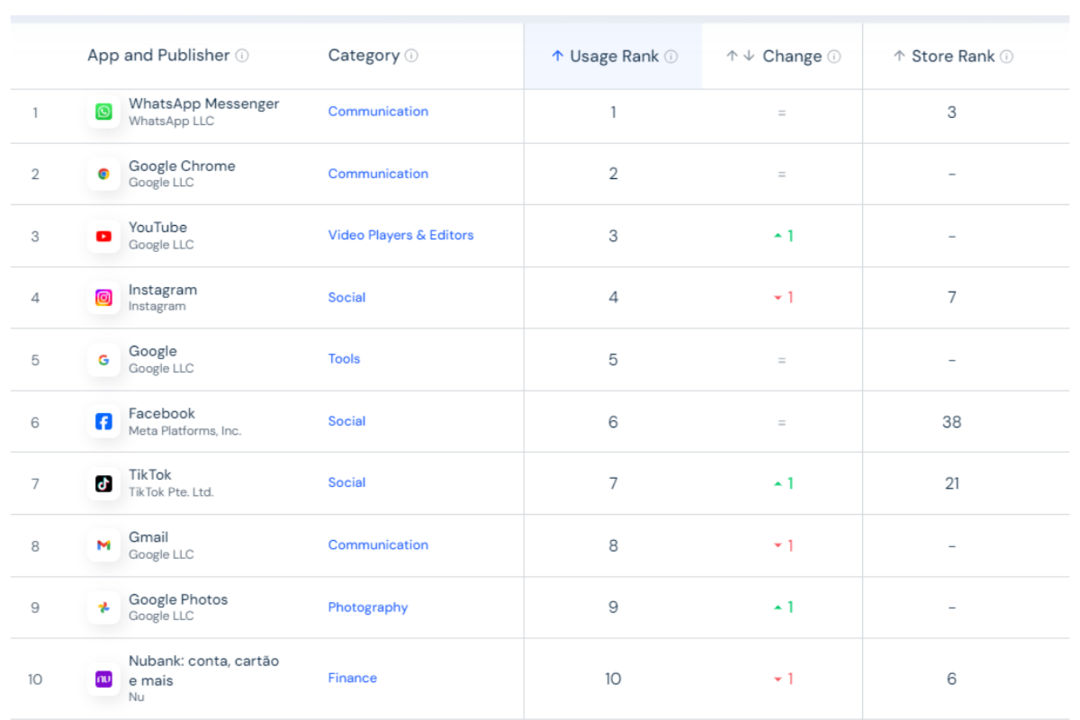Click the WhatsApp Messenger app icon
This screenshot has height=720, width=1080.
tap(104, 112)
